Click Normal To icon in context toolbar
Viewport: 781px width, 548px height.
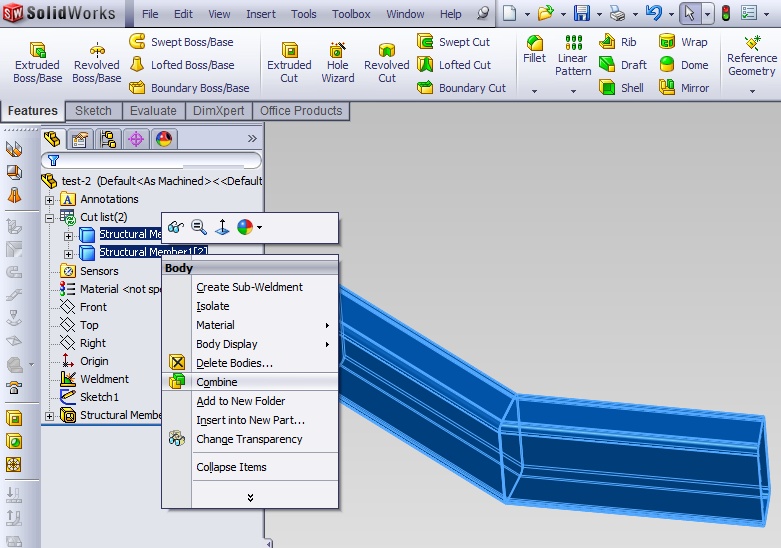(x=222, y=228)
